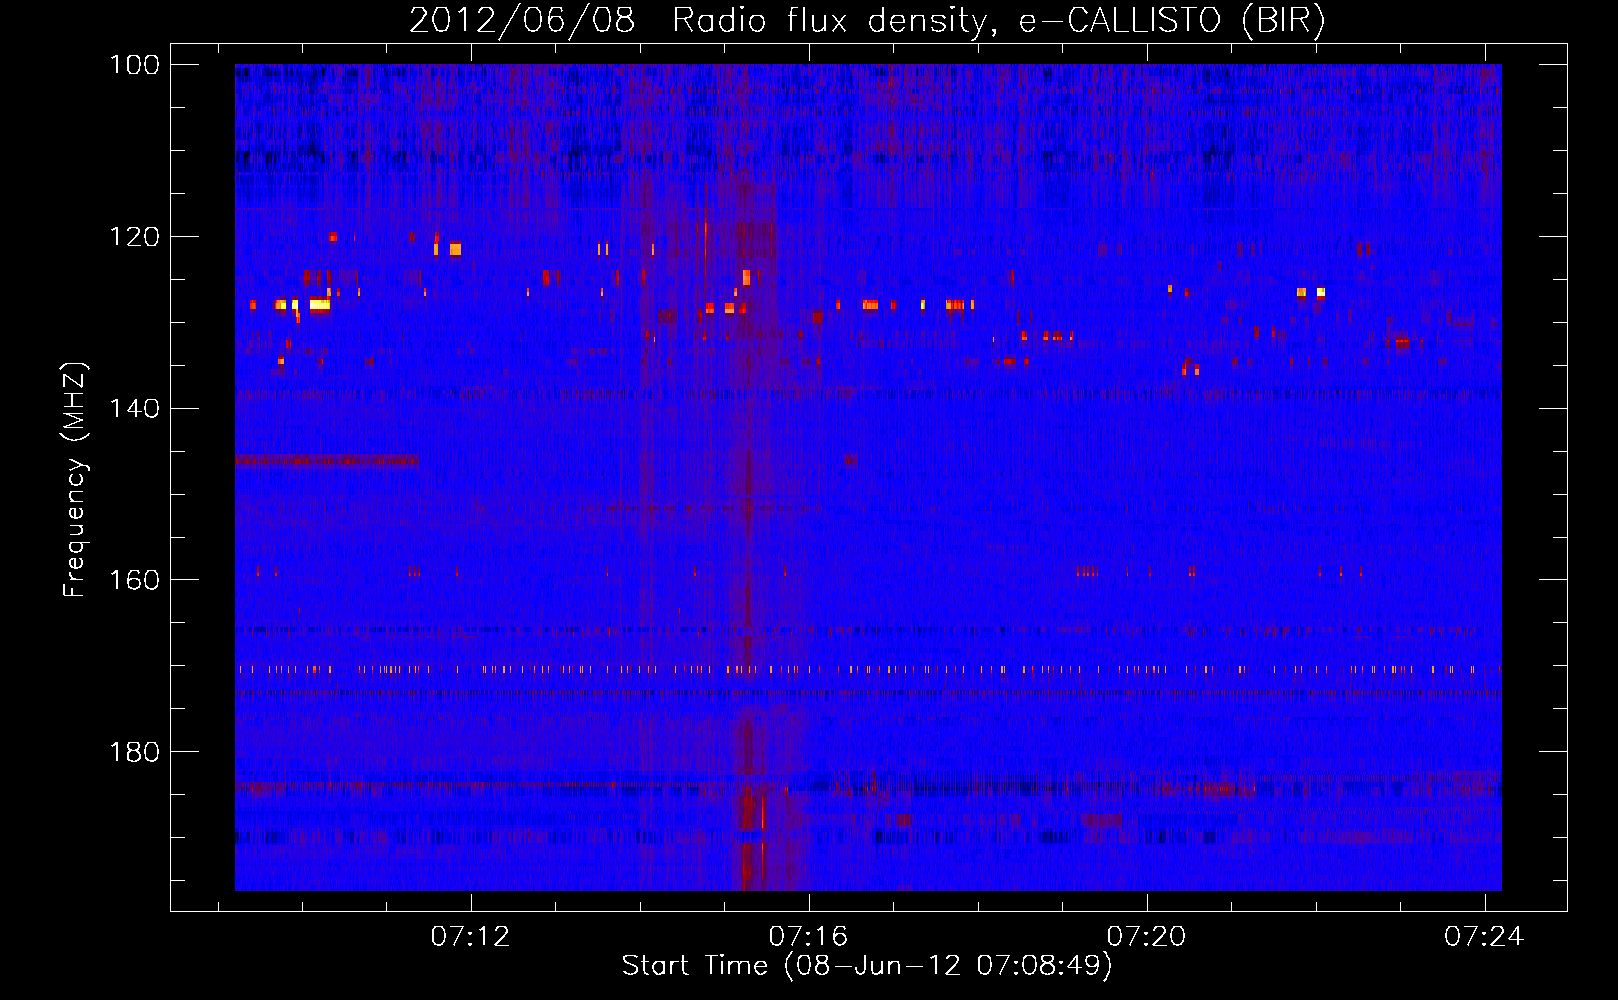Click the "Start Time (08-Jun-12 07:08:49)" axis label
This screenshot has width=1618, height=1000.
(867, 966)
